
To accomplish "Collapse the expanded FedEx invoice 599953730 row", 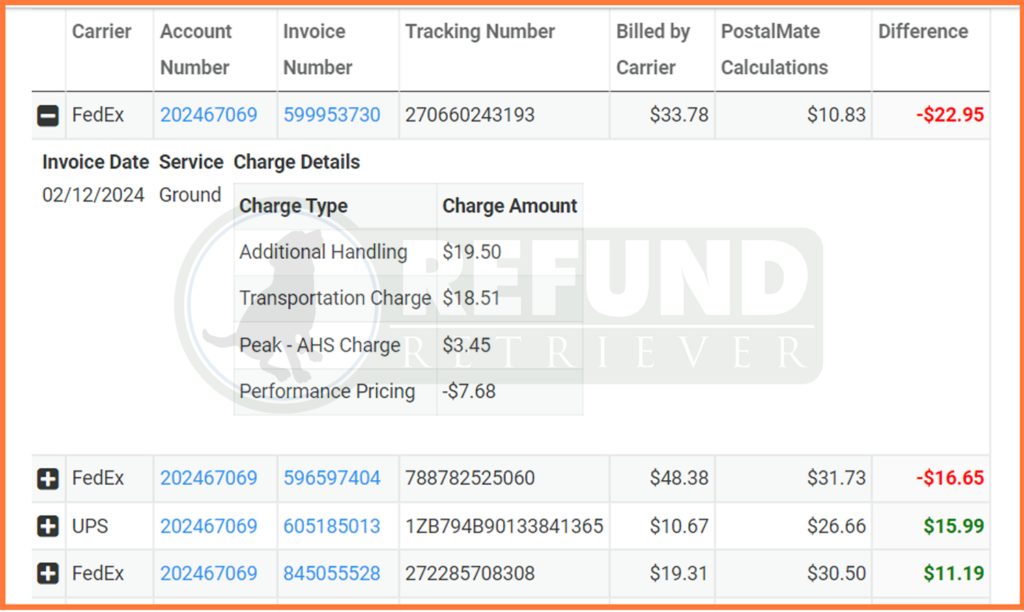I will coord(47,115).
